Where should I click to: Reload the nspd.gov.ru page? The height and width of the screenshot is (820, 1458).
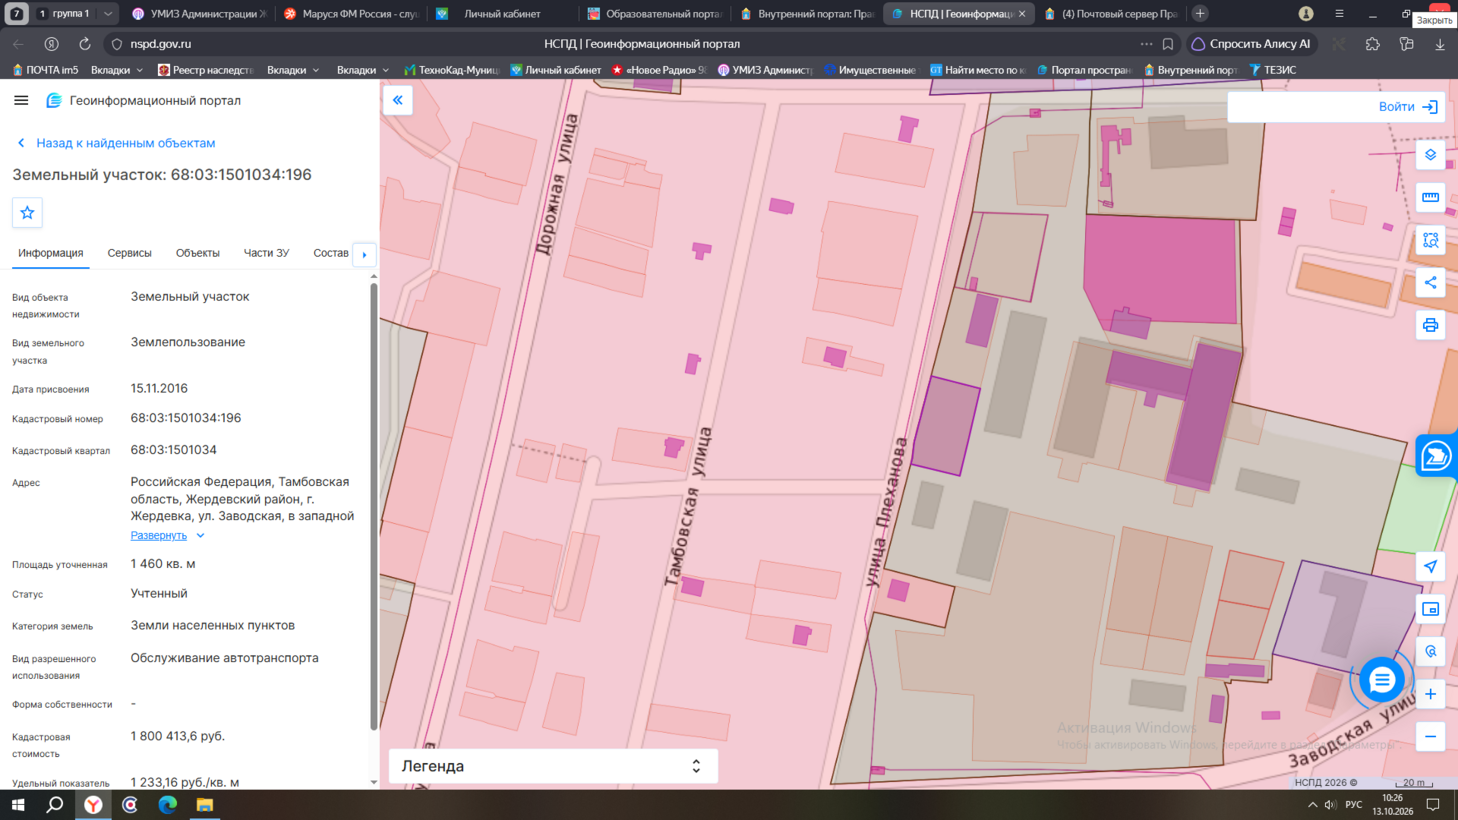pyautogui.click(x=85, y=44)
